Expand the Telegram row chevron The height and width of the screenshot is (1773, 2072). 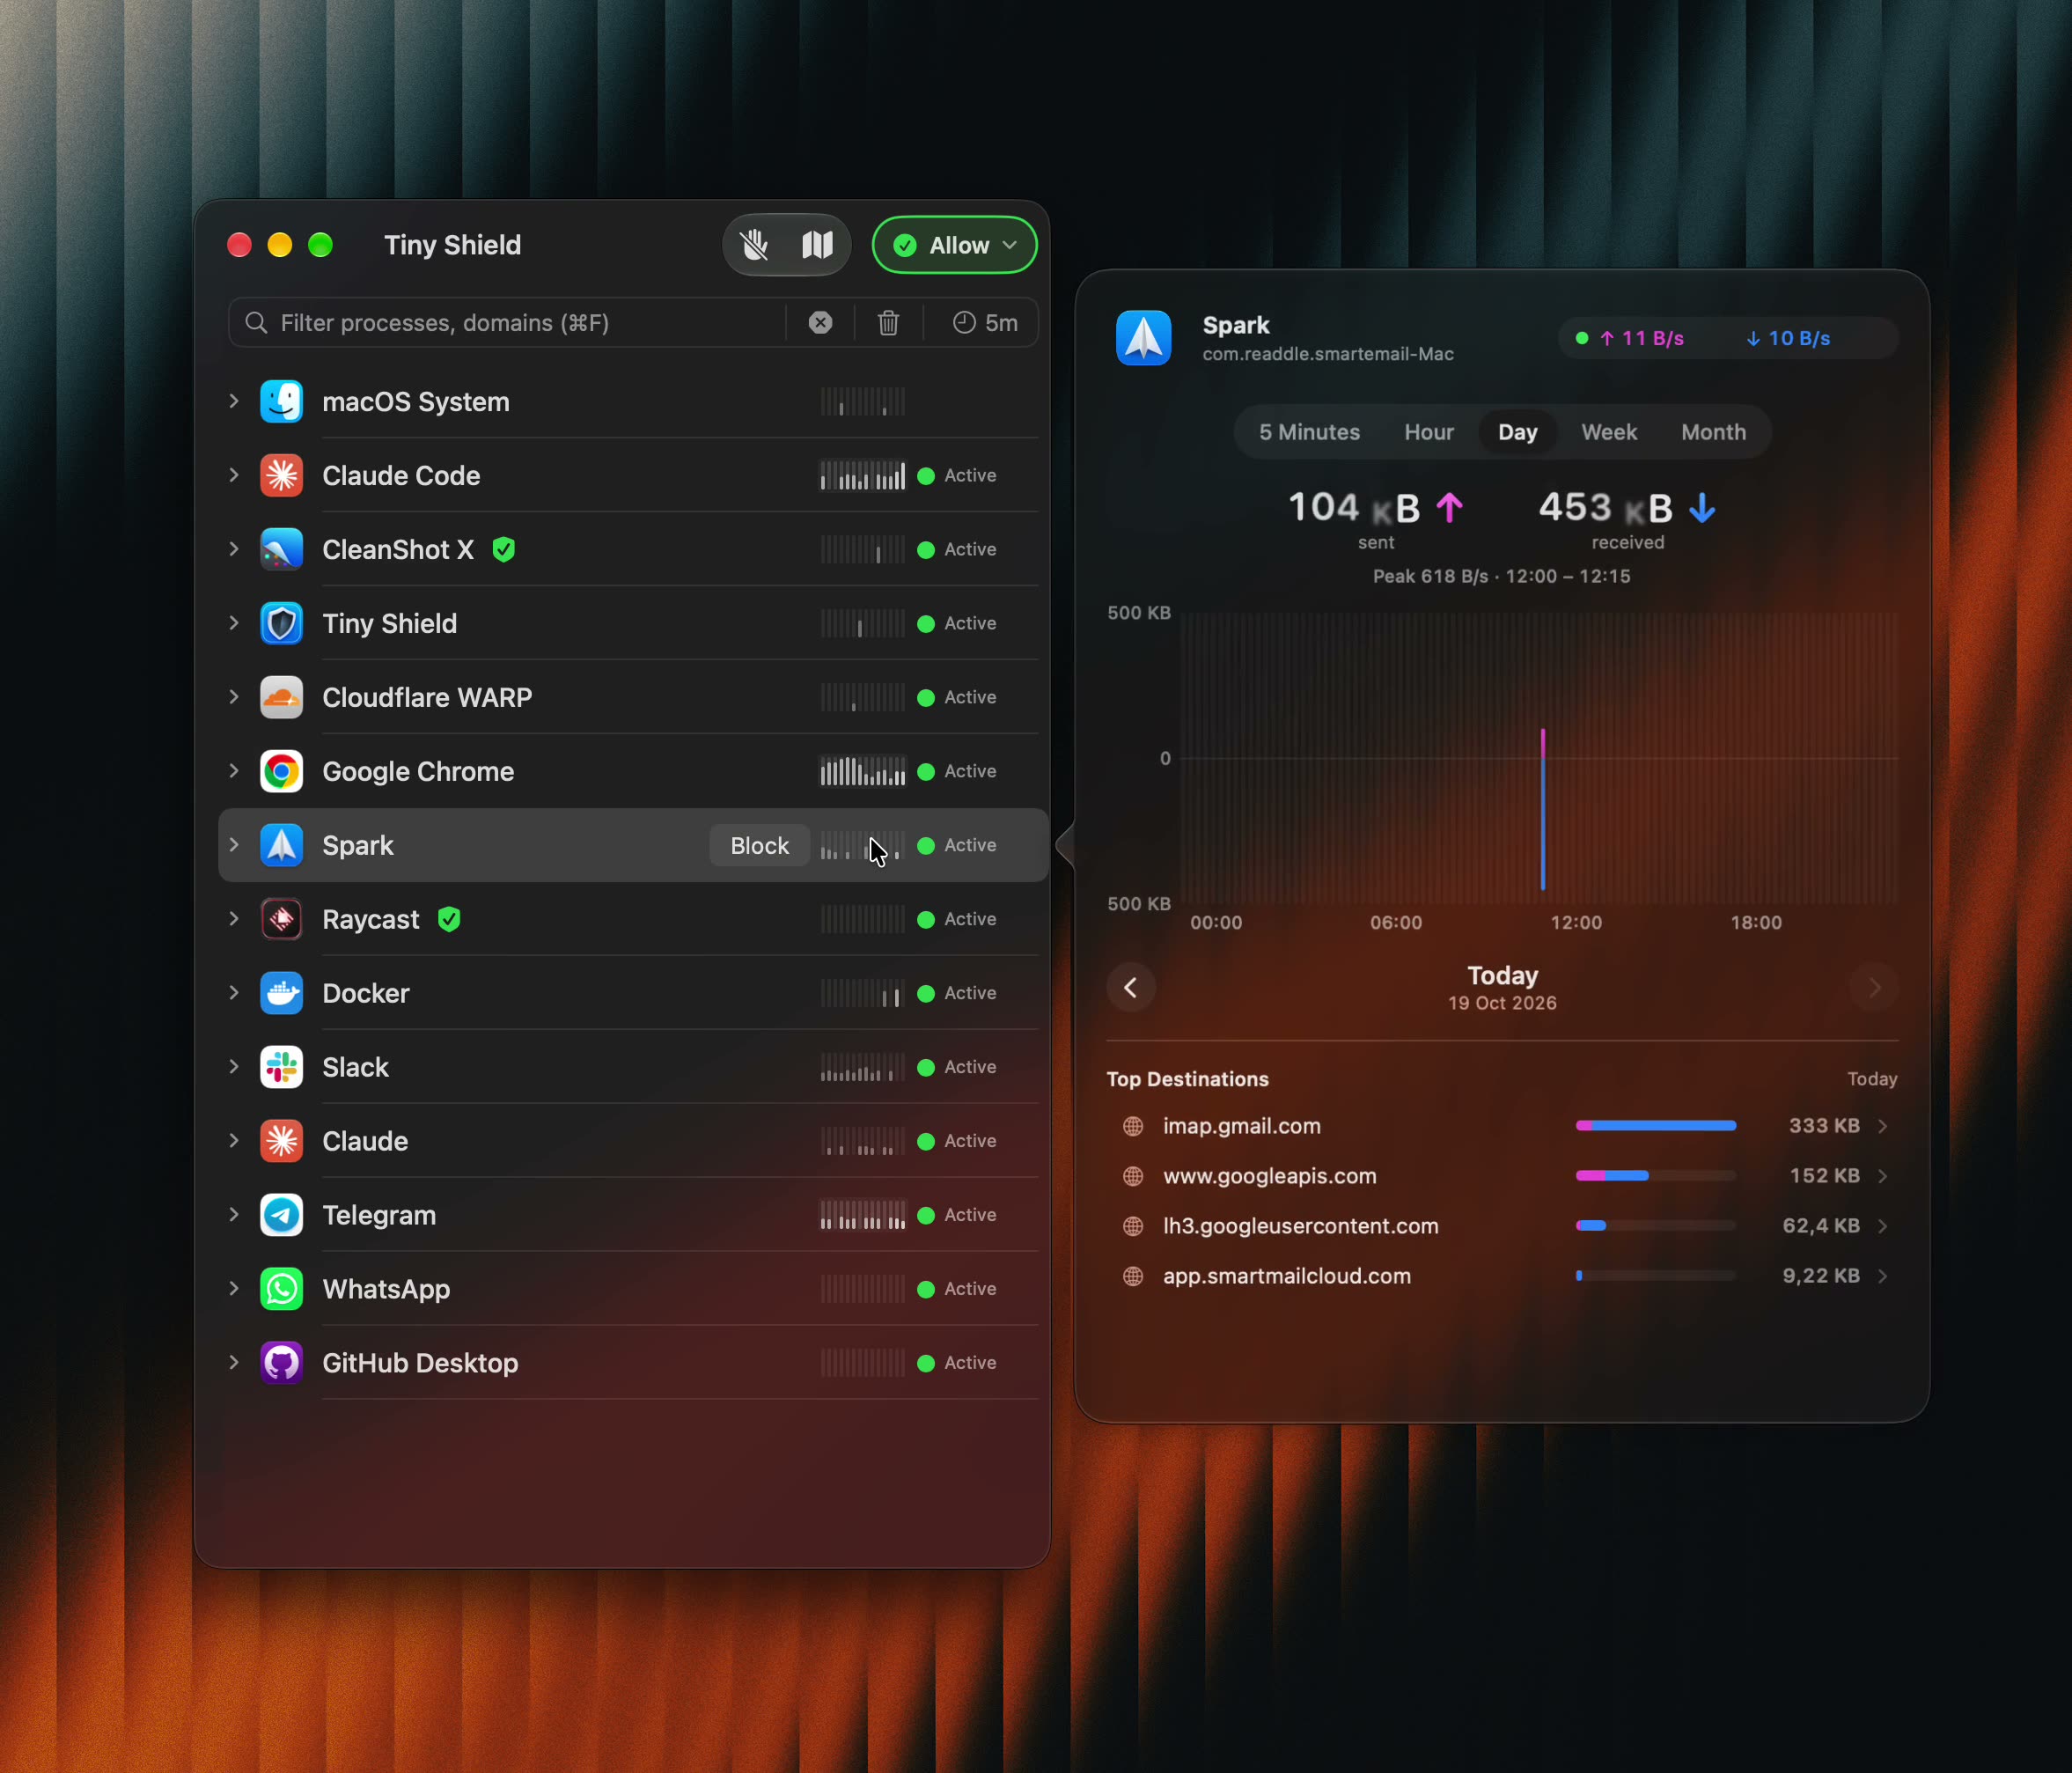(x=234, y=1215)
